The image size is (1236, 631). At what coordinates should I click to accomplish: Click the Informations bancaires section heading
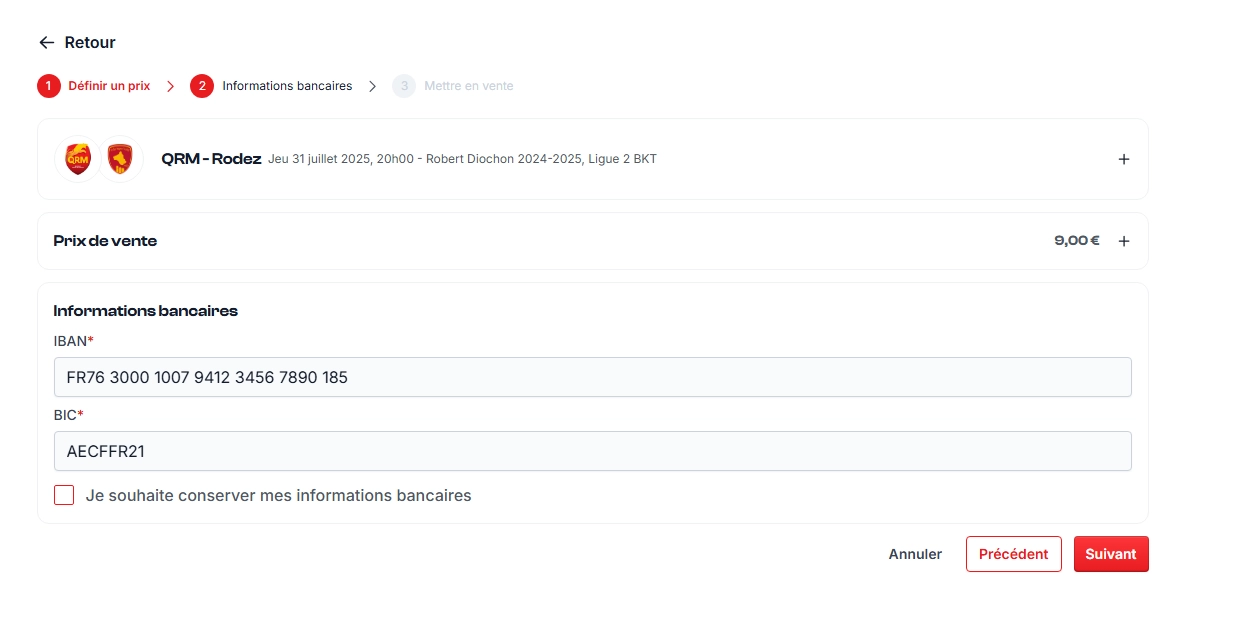146,311
